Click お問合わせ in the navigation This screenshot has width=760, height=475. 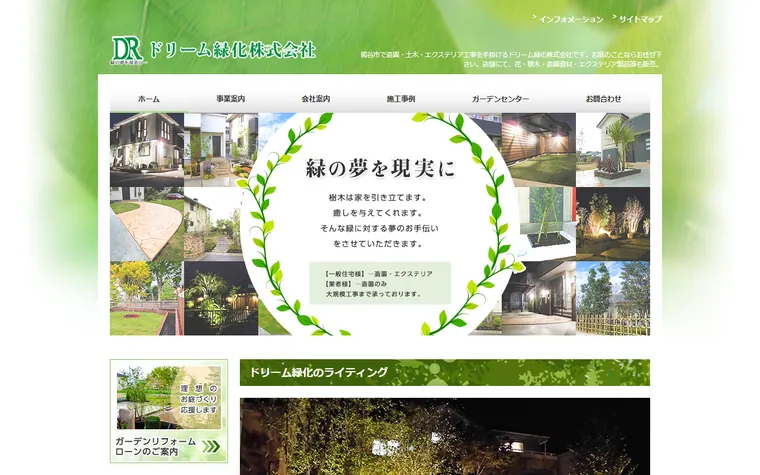point(603,99)
